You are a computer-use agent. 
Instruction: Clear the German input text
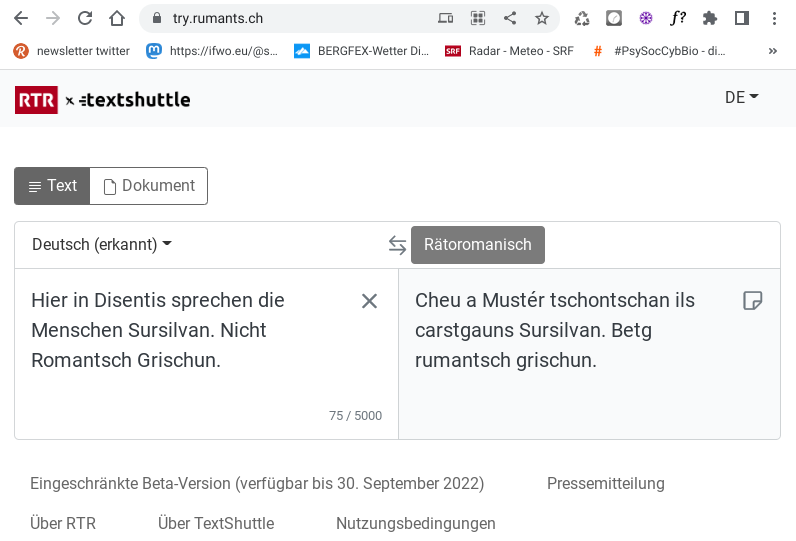tap(369, 301)
